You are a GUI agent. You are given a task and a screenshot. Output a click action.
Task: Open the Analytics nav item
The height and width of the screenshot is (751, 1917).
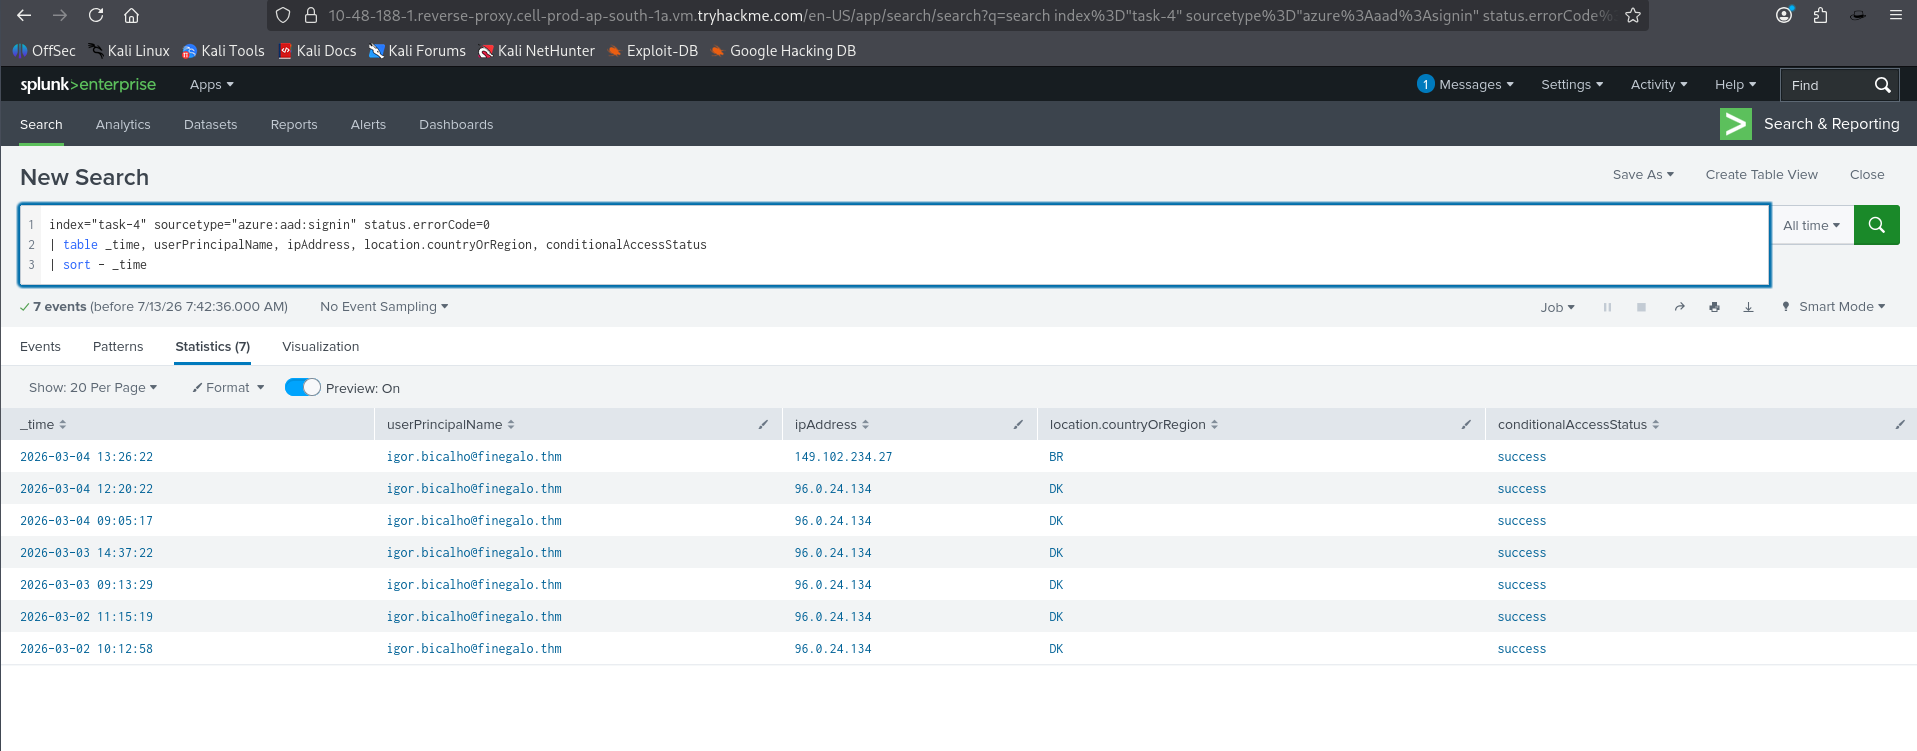tap(123, 124)
